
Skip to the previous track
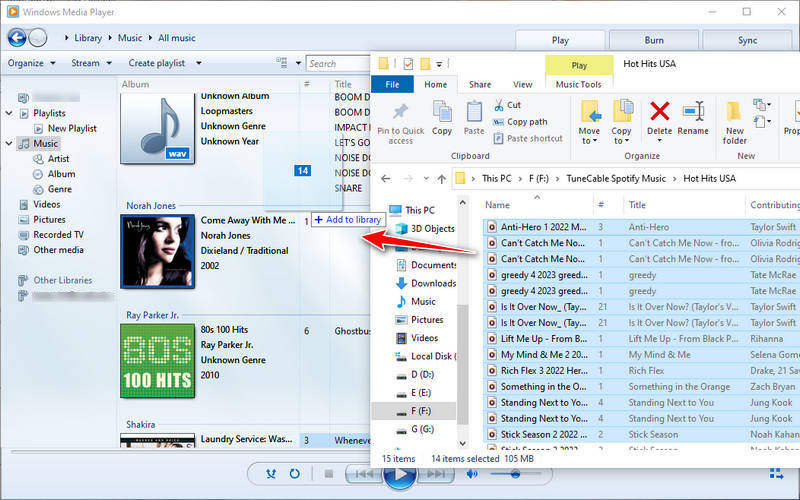click(364, 474)
